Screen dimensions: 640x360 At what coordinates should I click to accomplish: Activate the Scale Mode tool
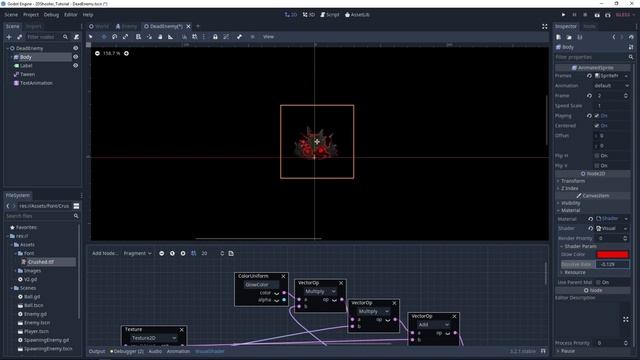coord(126,37)
